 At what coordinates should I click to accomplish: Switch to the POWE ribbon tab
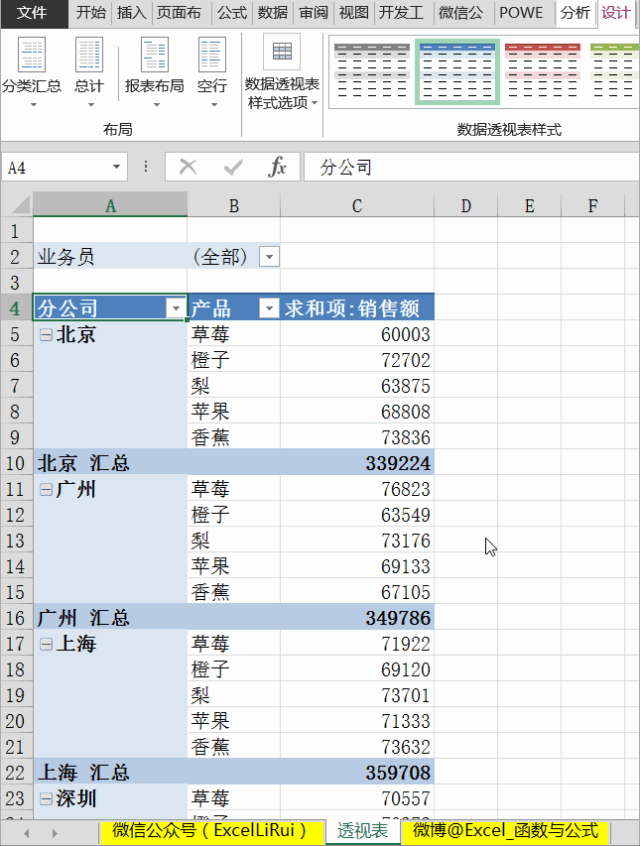[521, 13]
